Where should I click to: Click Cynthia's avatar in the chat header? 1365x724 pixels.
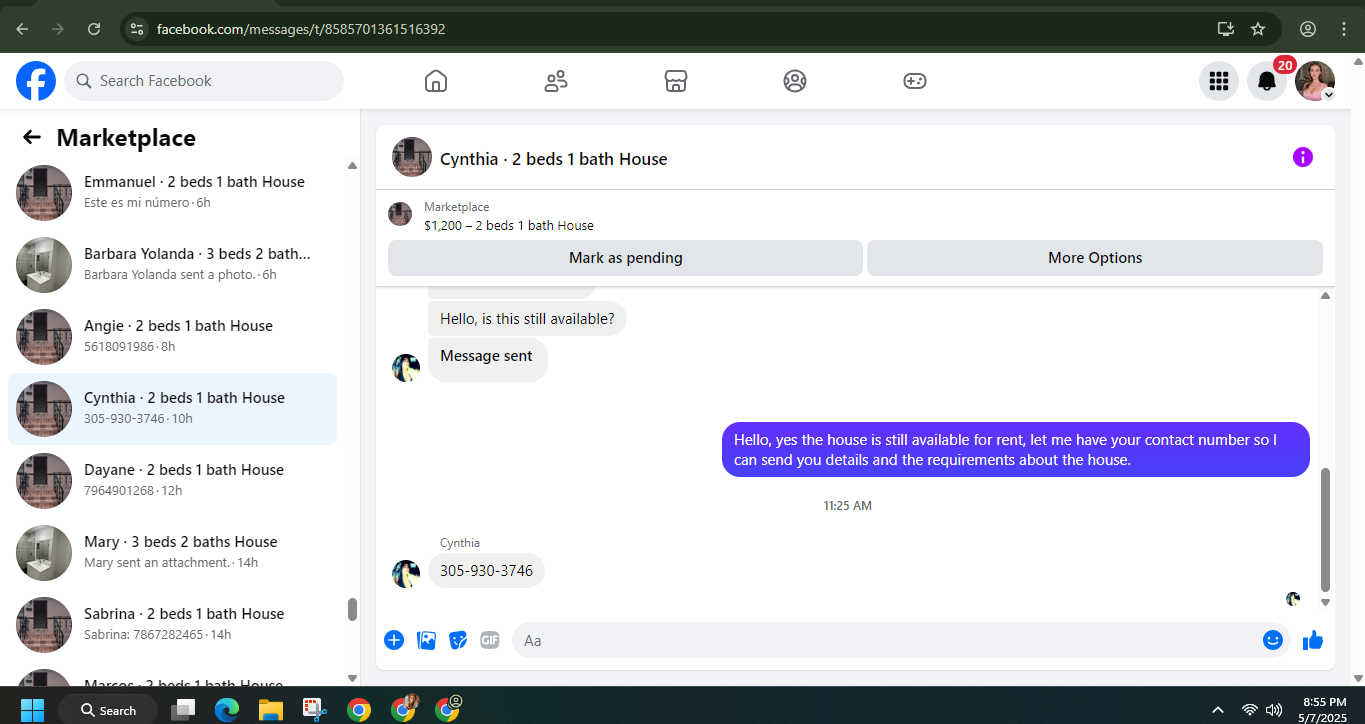coord(412,158)
